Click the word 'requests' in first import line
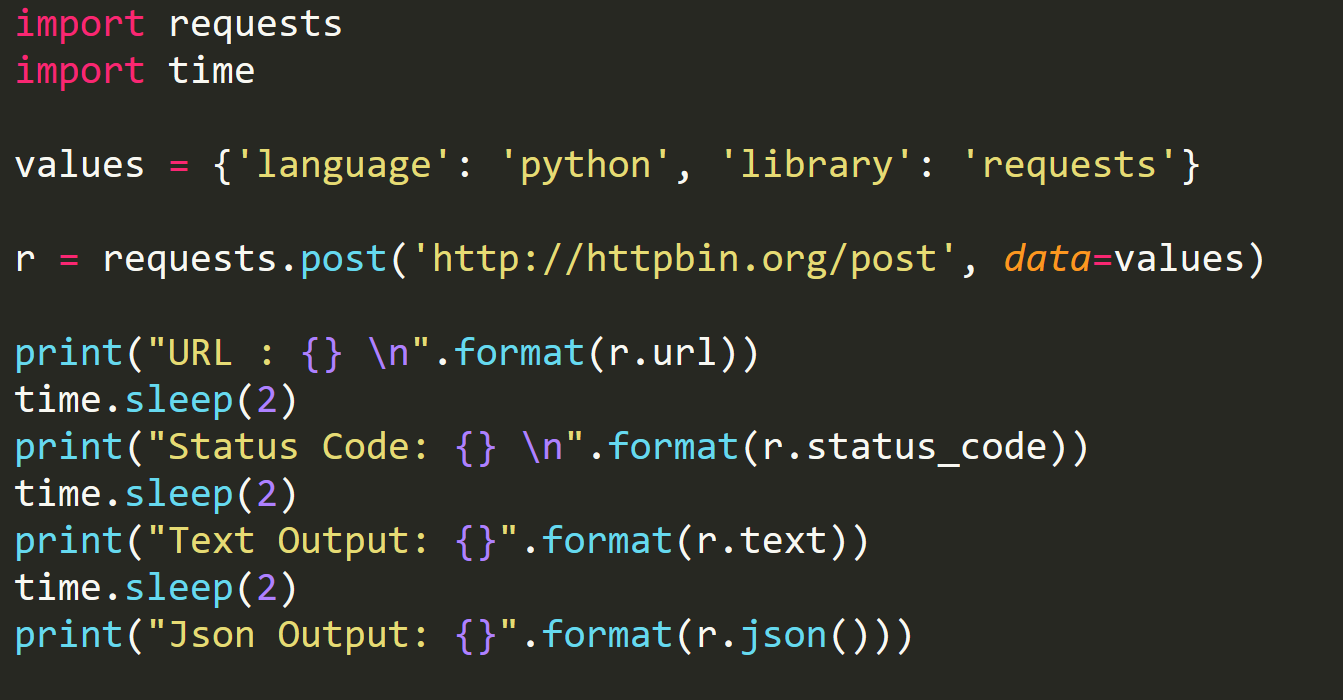Viewport: 1343px width, 700px height. [x=255, y=24]
